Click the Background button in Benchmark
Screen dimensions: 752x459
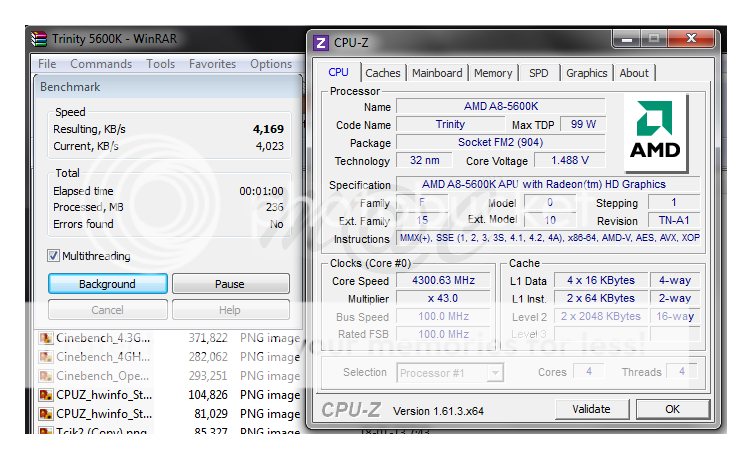[x=107, y=284]
